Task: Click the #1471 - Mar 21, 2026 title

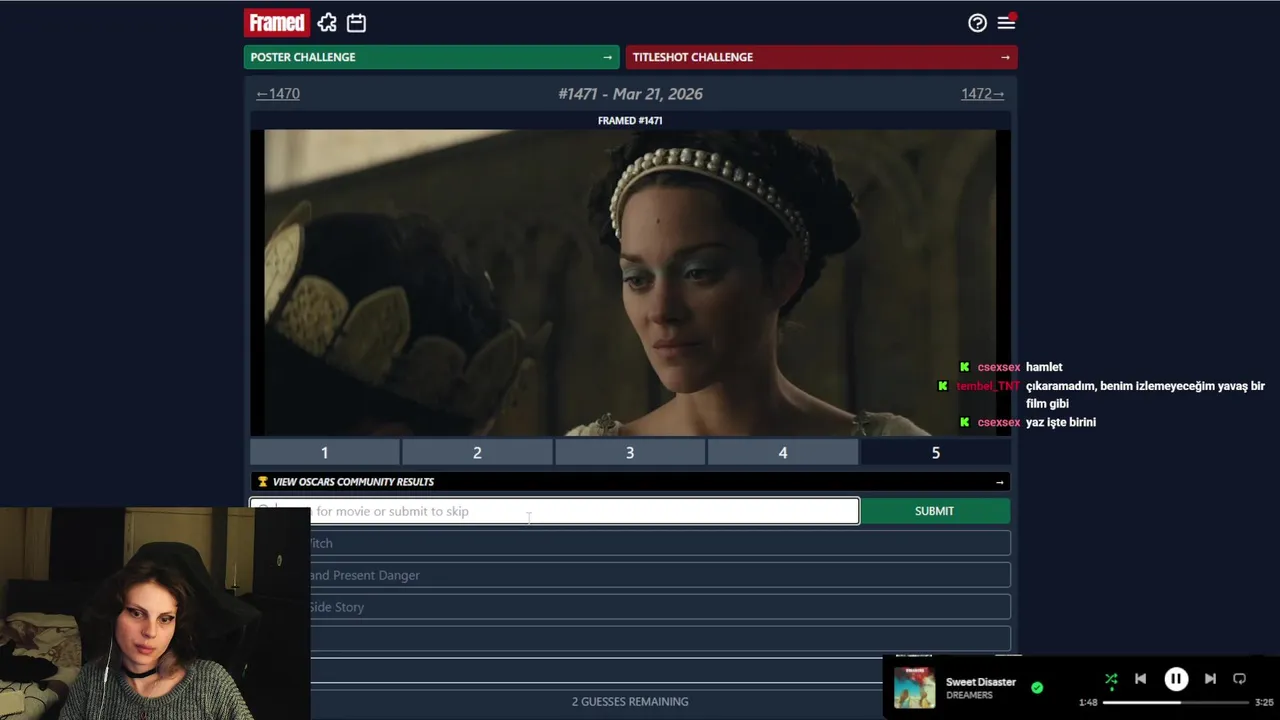Action: pos(630,94)
